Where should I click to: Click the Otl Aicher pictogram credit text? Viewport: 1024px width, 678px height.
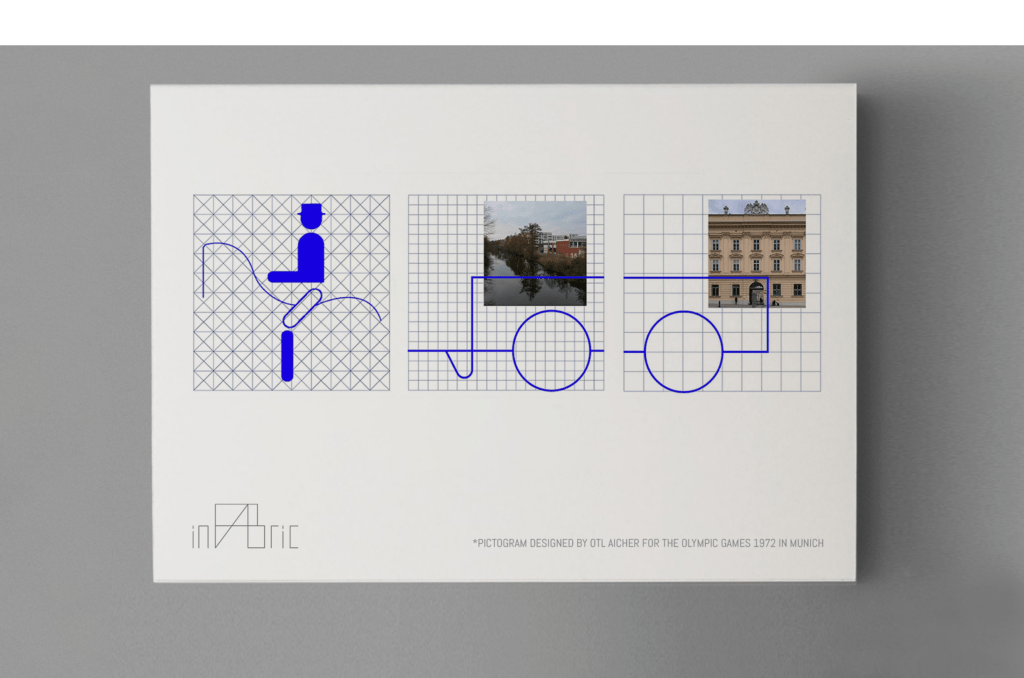pyautogui.click(x=648, y=543)
